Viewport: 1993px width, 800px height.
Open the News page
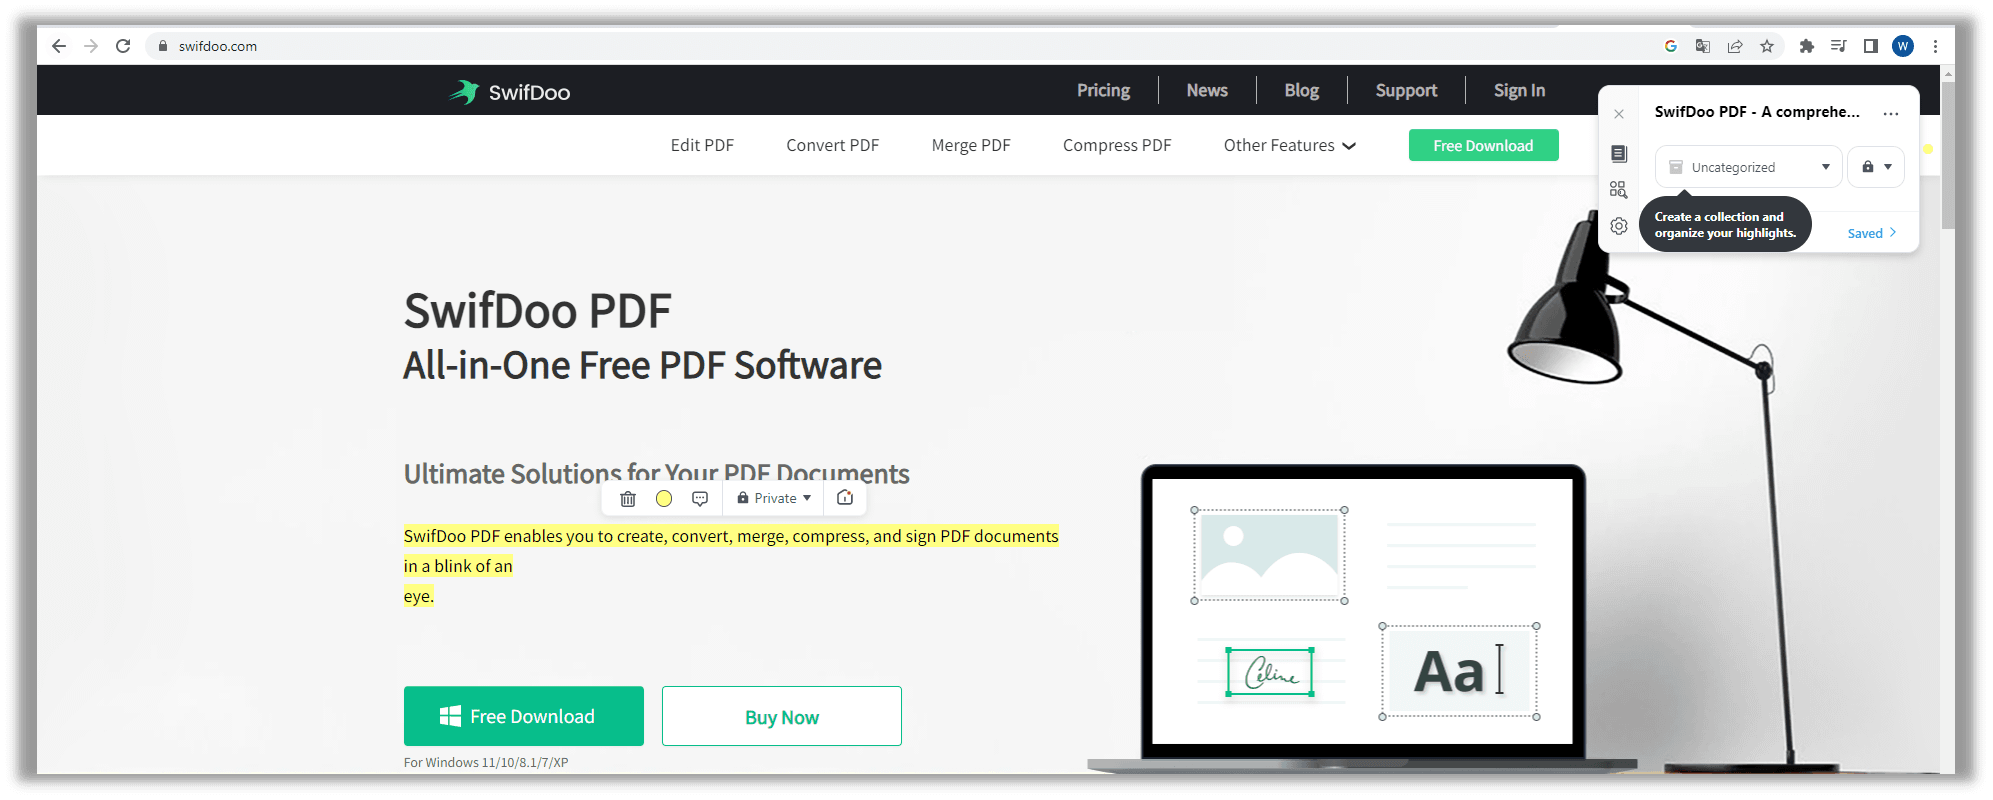(1207, 90)
